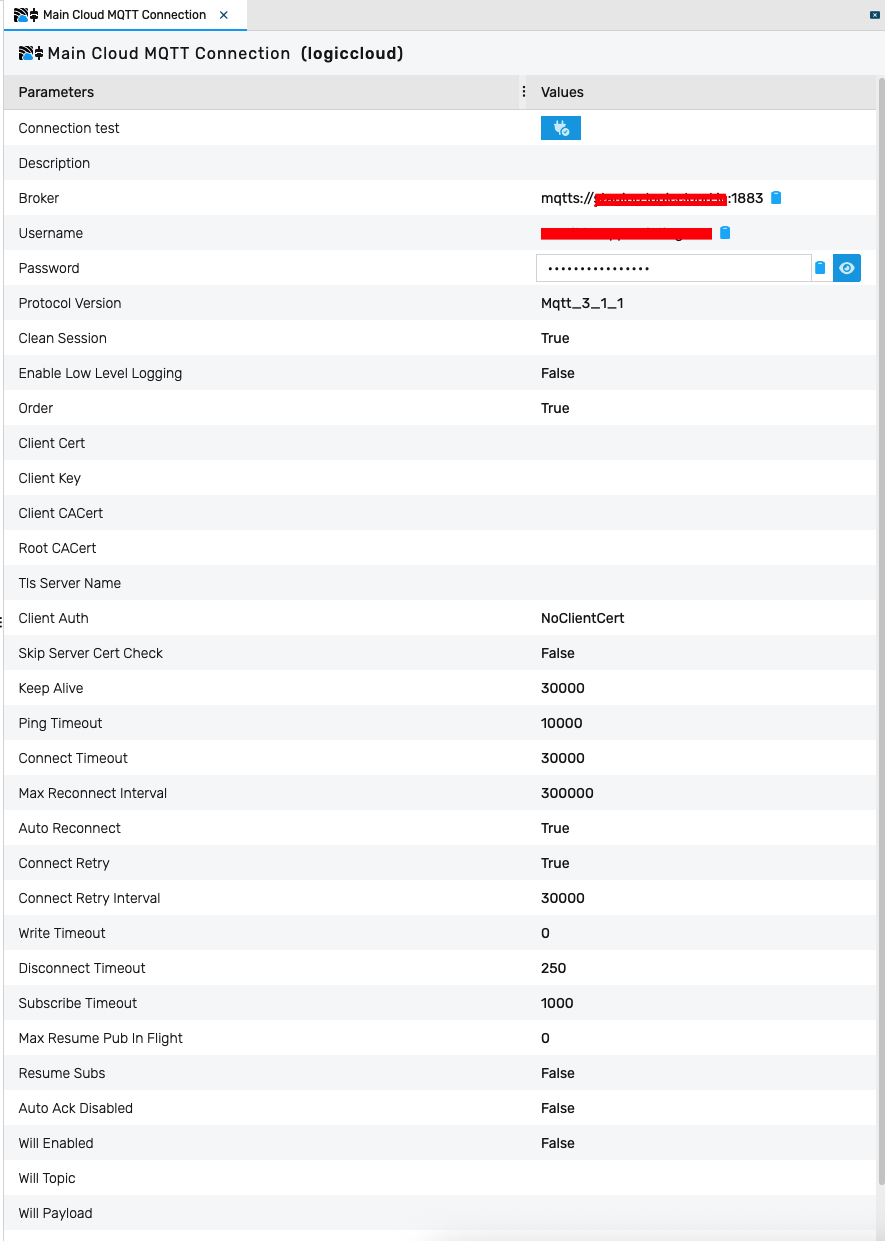885x1241 pixels.
Task: Open the Client Auth dropdown
Action: click(x=583, y=617)
